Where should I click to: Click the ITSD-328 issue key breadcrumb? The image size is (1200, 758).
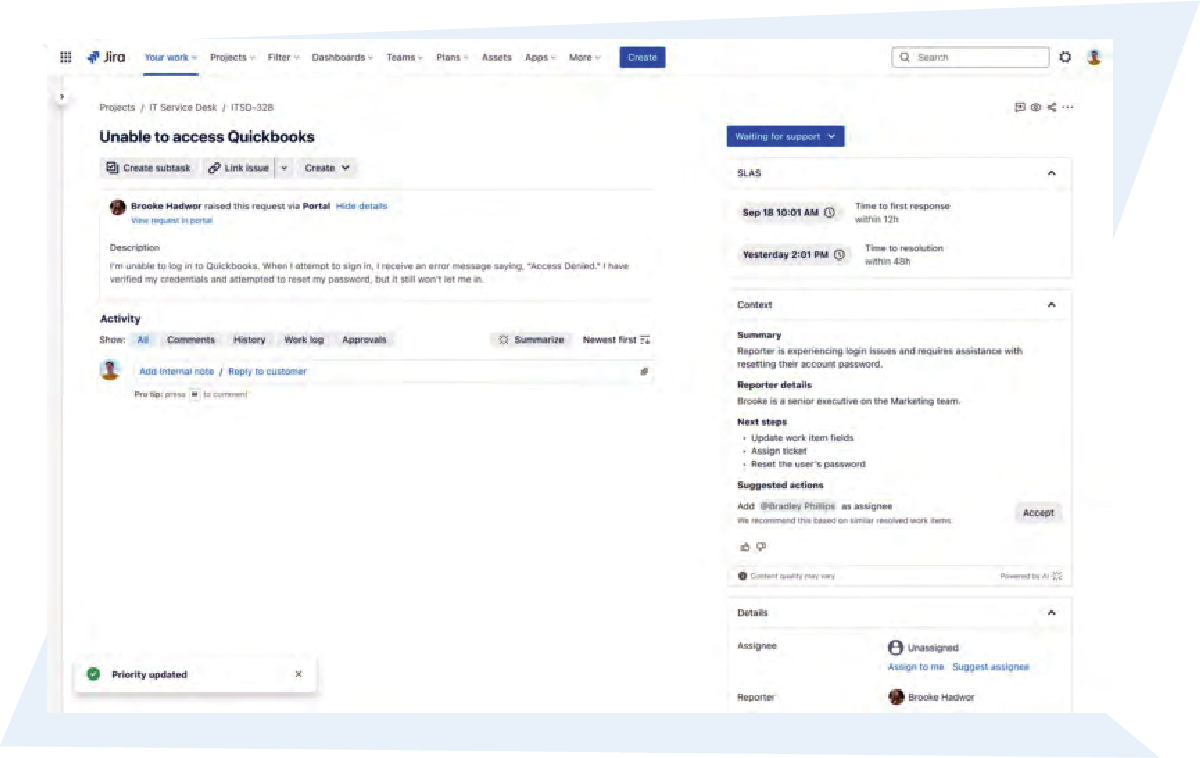click(x=252, y=107)
